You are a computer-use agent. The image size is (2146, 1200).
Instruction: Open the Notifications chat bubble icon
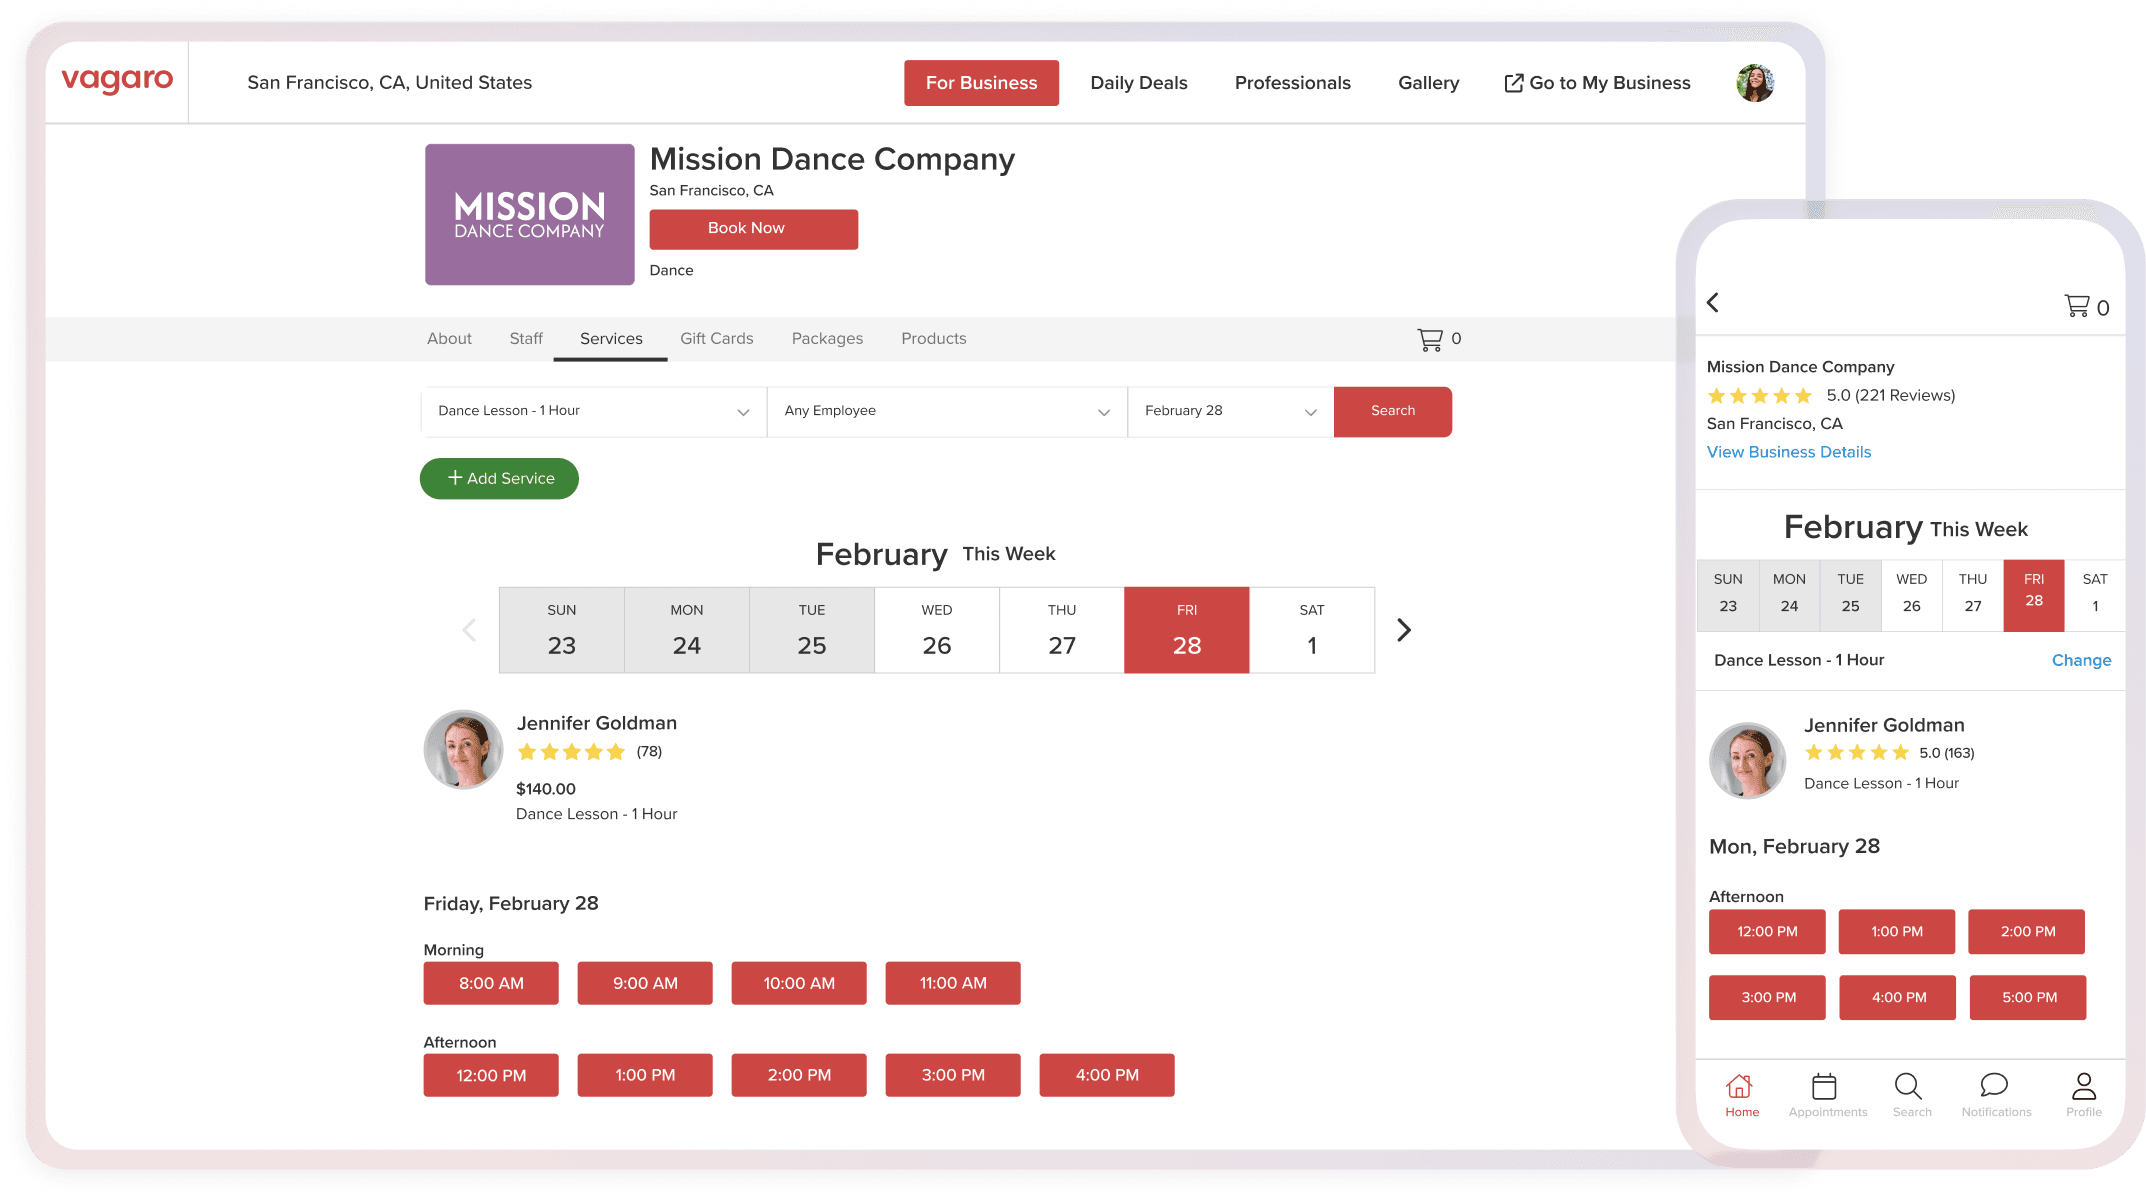click(1994, 1086)
